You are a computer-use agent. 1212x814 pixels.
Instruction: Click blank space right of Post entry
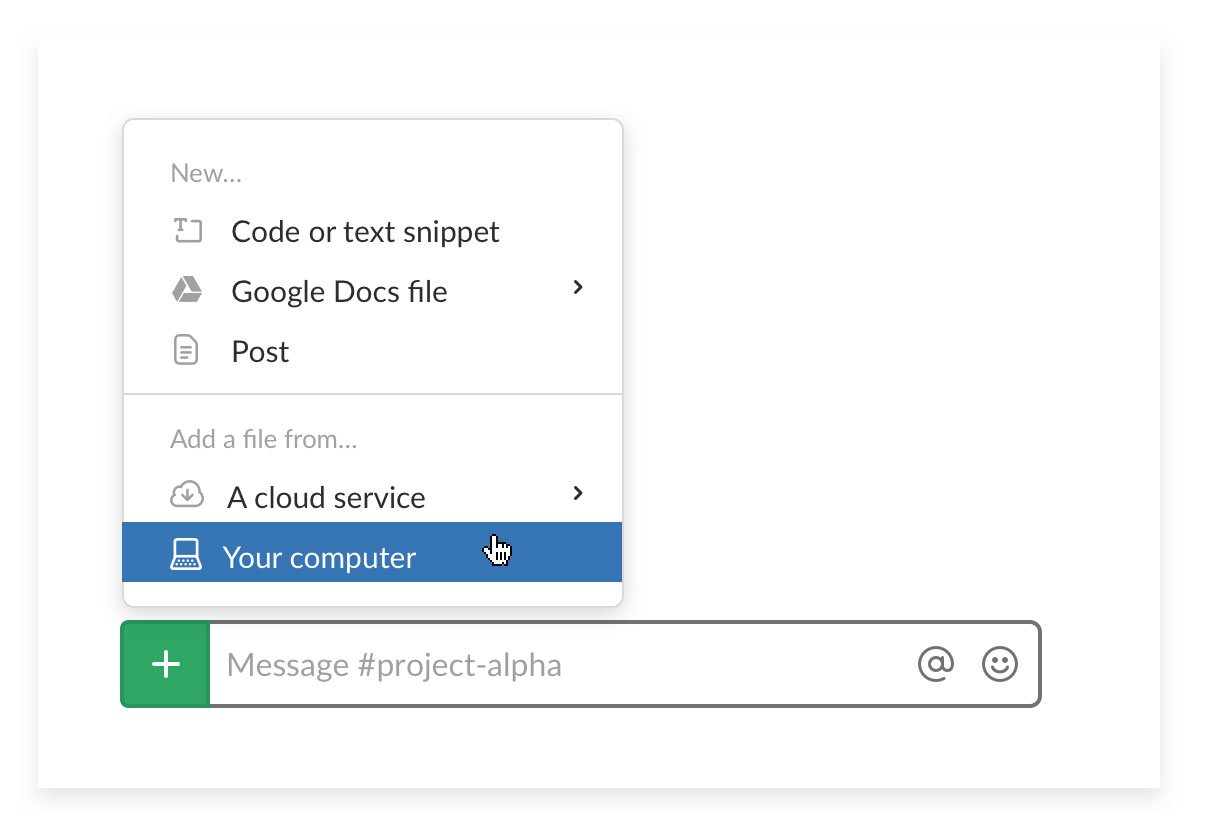[x=450, y=352]
